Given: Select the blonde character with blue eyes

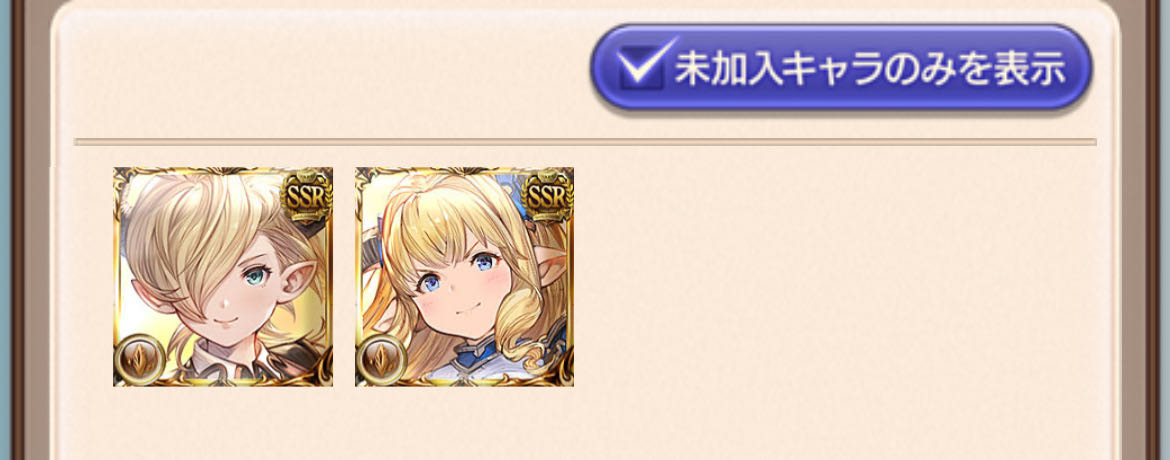Looking at the screenshot, I should point(464,276).
